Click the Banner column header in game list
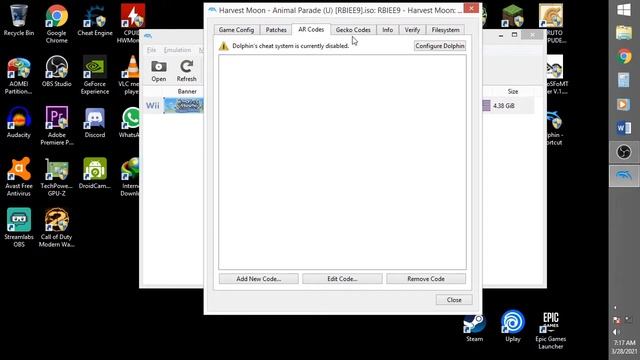The height and width of the screenshot is (360, 640). point(187,91)
